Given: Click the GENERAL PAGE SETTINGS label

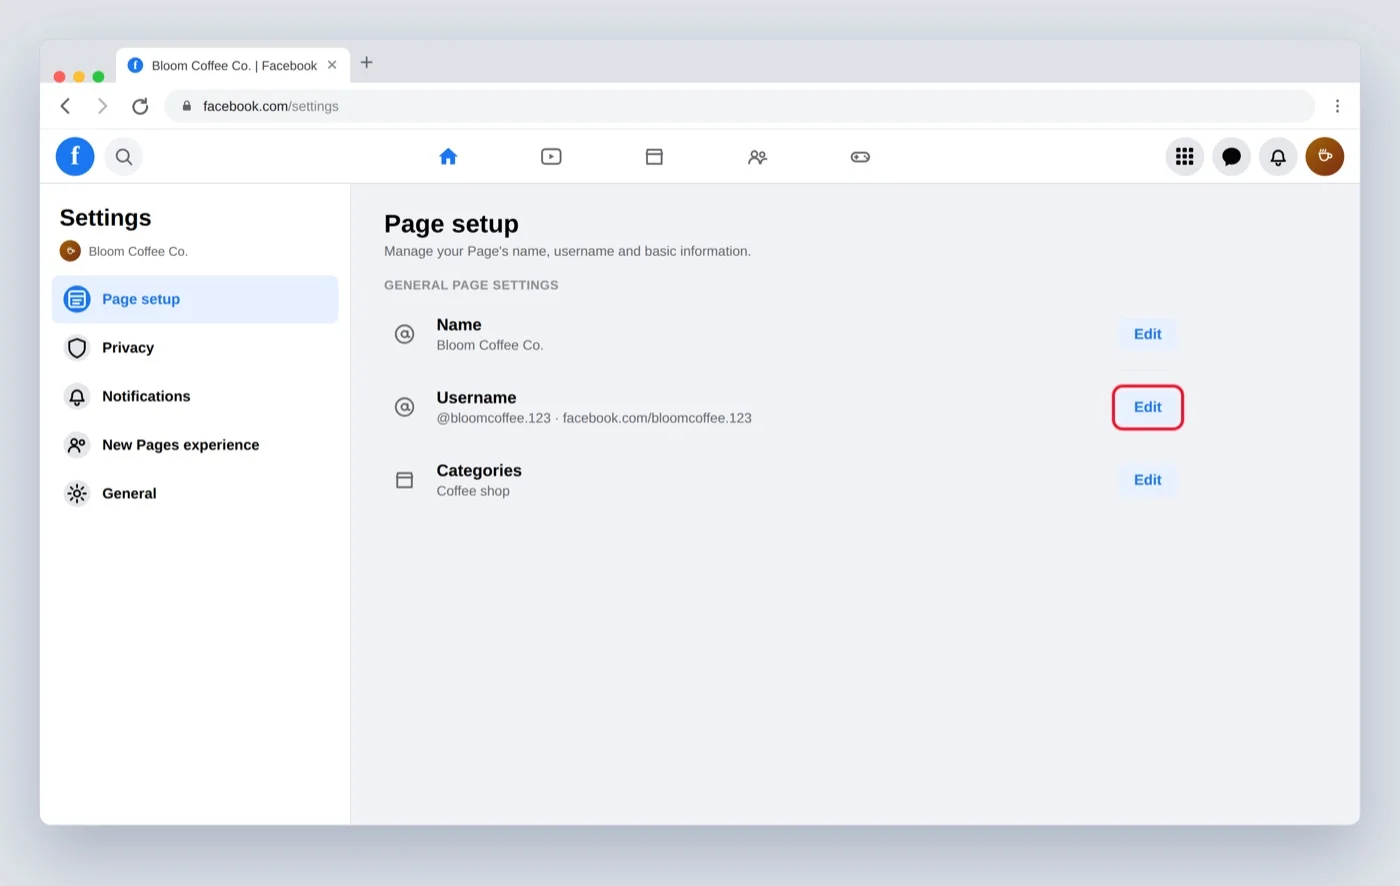Looking at the screenshot, I should coord(471,285).
